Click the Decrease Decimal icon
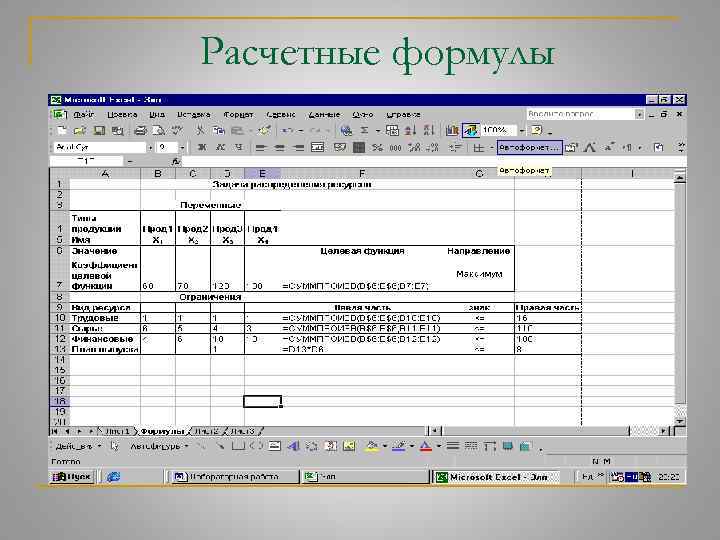This screenshot has width=720, height=540. tap(432, 147)
